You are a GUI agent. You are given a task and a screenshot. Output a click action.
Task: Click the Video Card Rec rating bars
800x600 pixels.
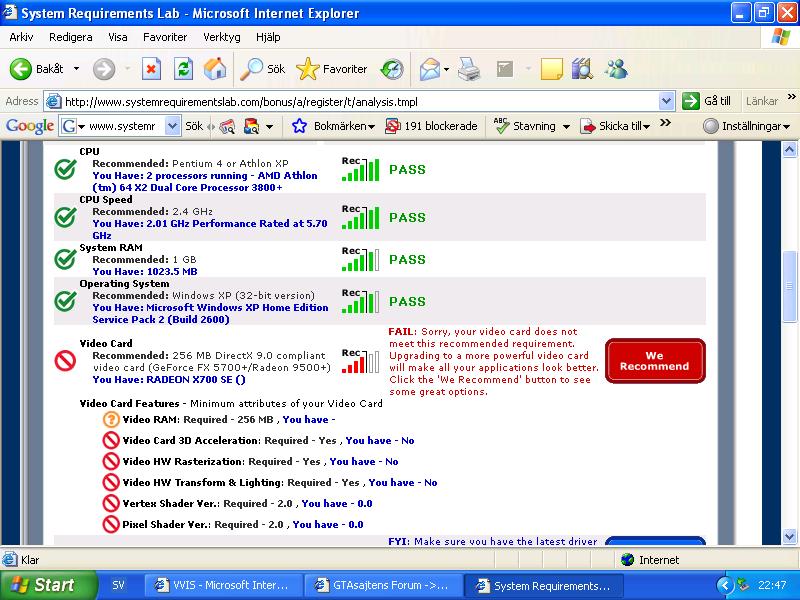tap(360, 361)
